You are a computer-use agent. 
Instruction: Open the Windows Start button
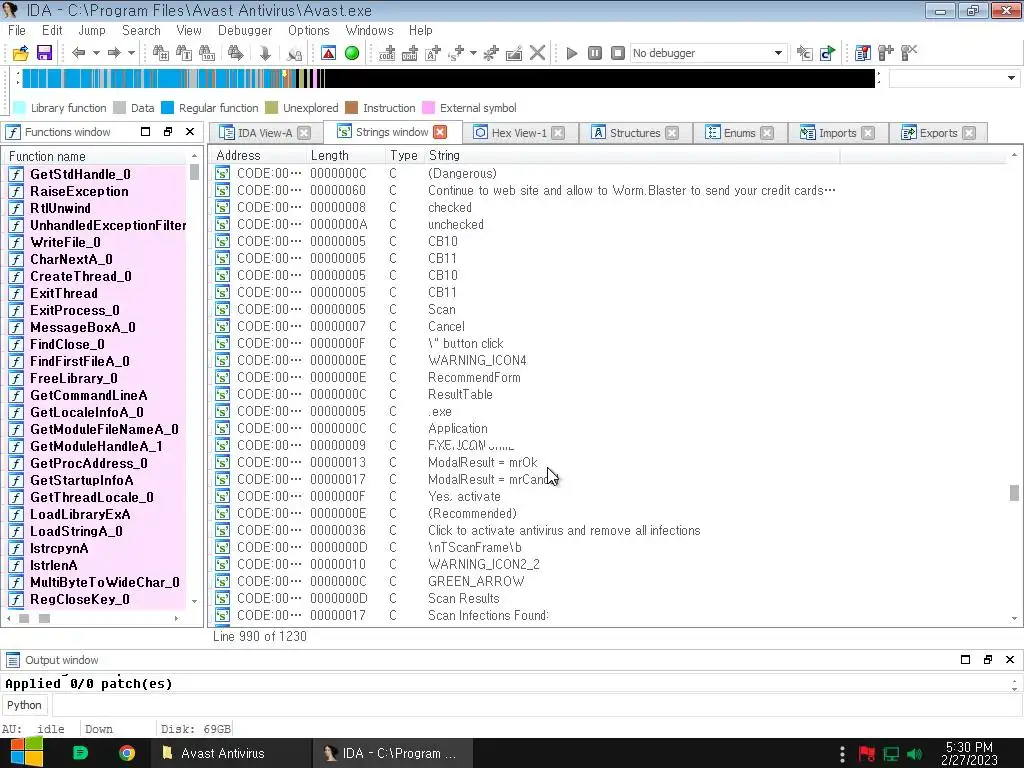pyautogui.click(x=26, y=753)
